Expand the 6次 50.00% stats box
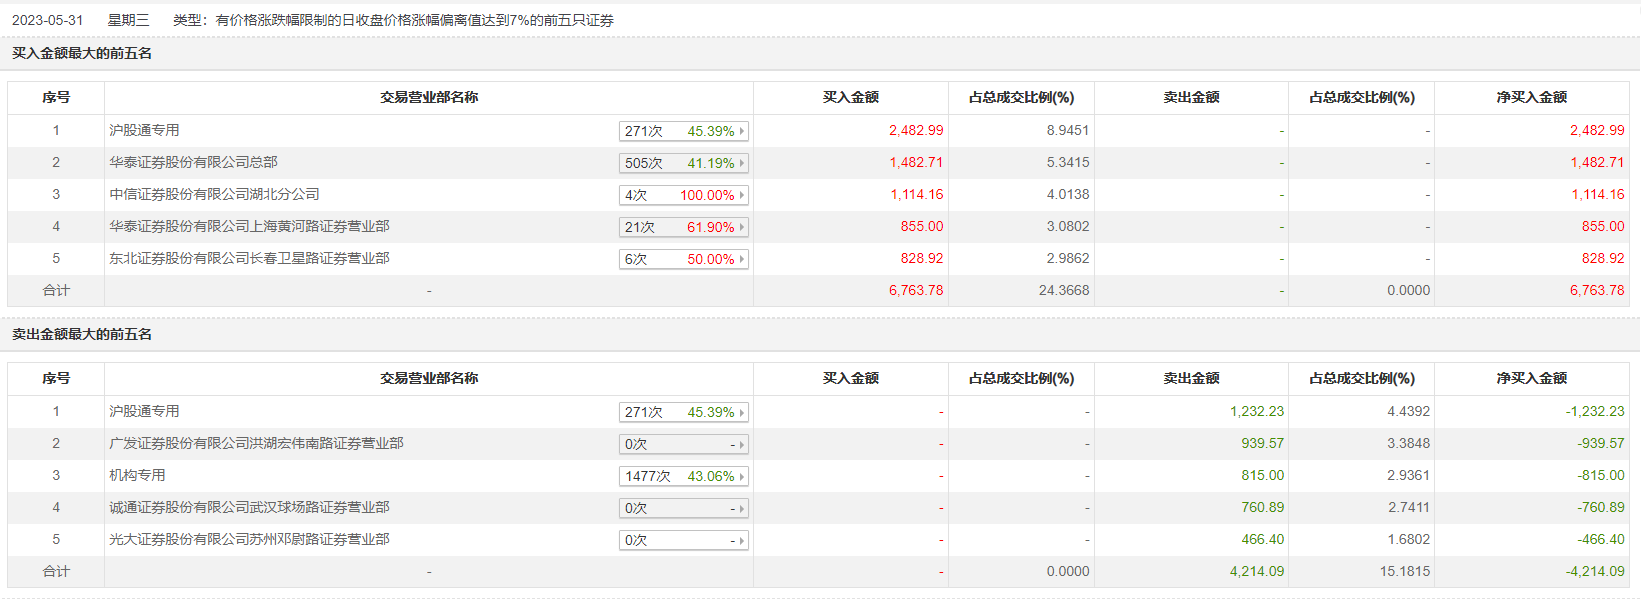 pyautogui.click(x=683, y=259)
